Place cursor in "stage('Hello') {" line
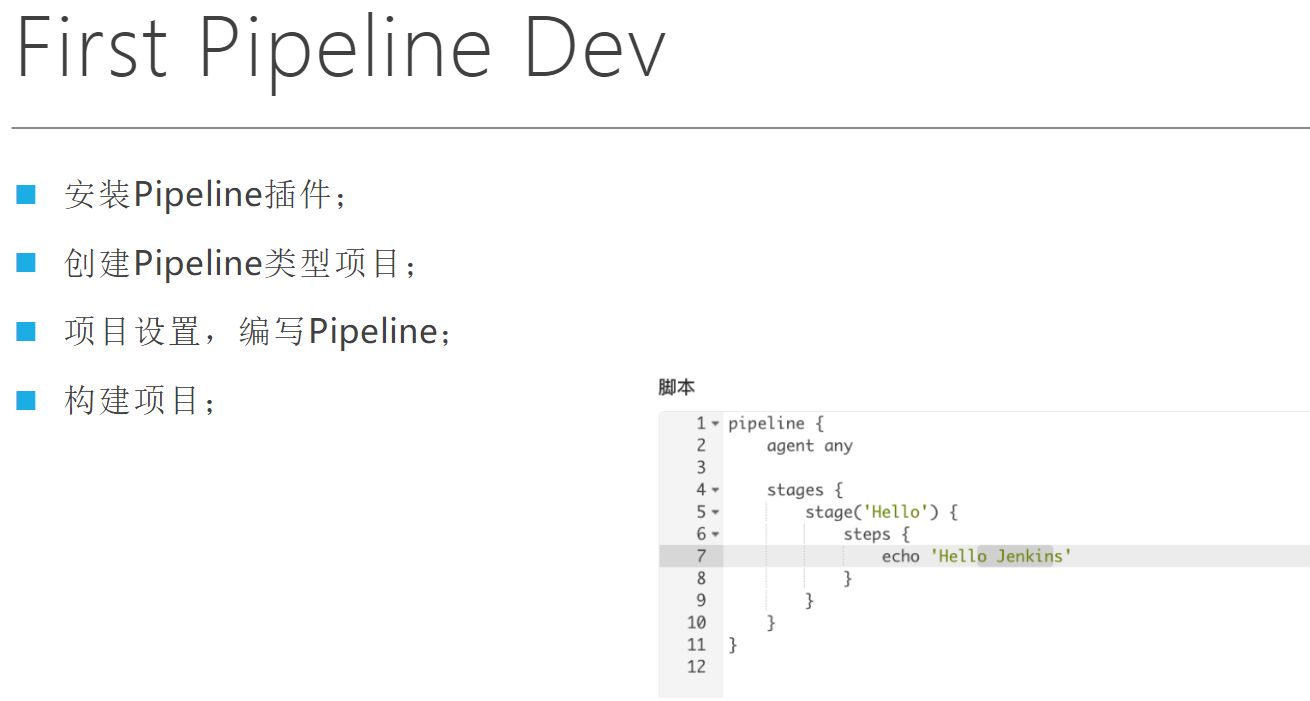Viewport: 1310px width, 701px height. [x=882, y=512]
